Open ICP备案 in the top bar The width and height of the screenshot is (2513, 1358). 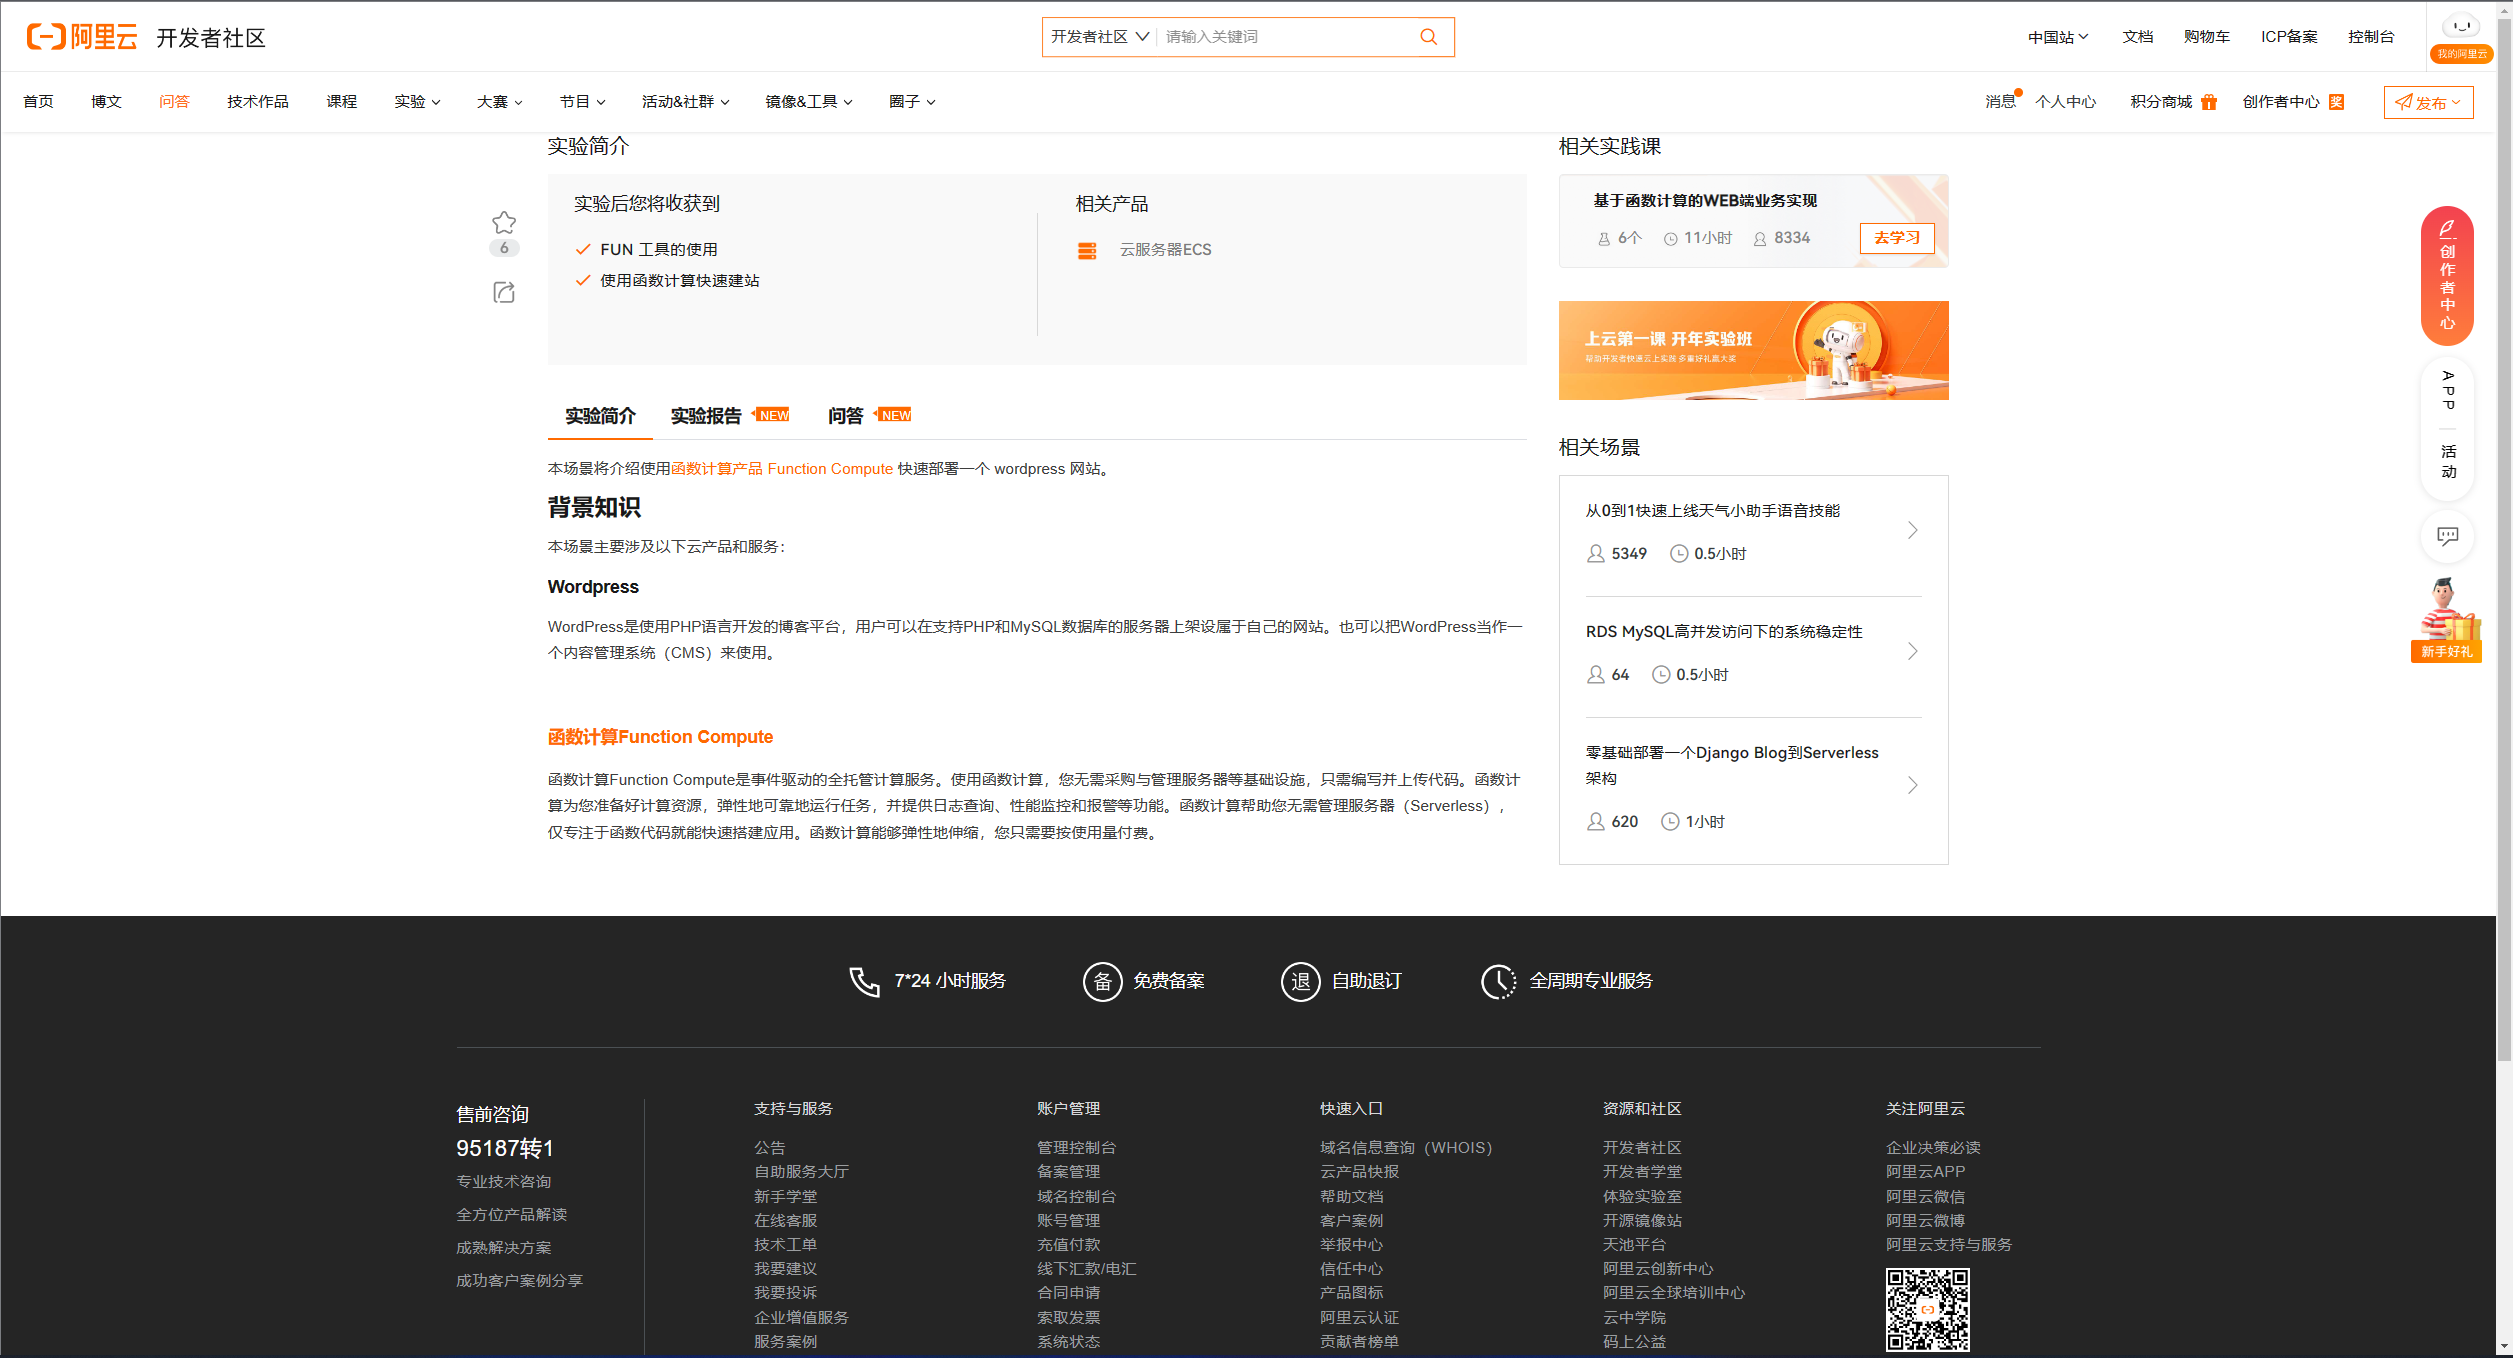click(x=2289, y=37)
